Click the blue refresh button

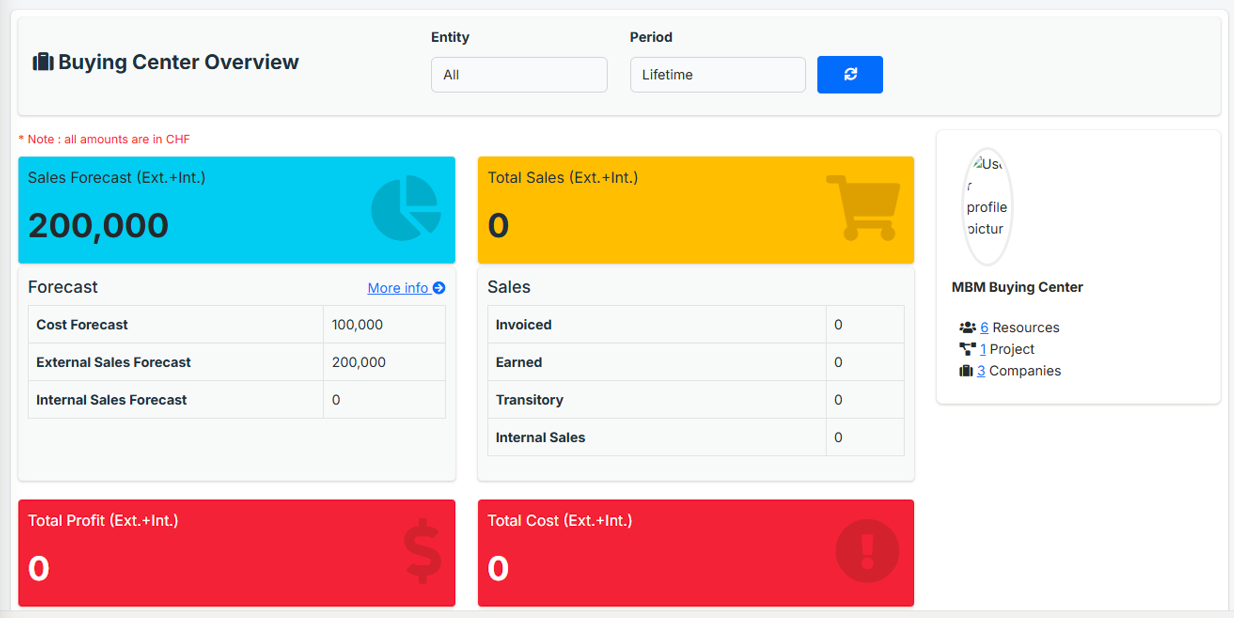click(849, 75)
